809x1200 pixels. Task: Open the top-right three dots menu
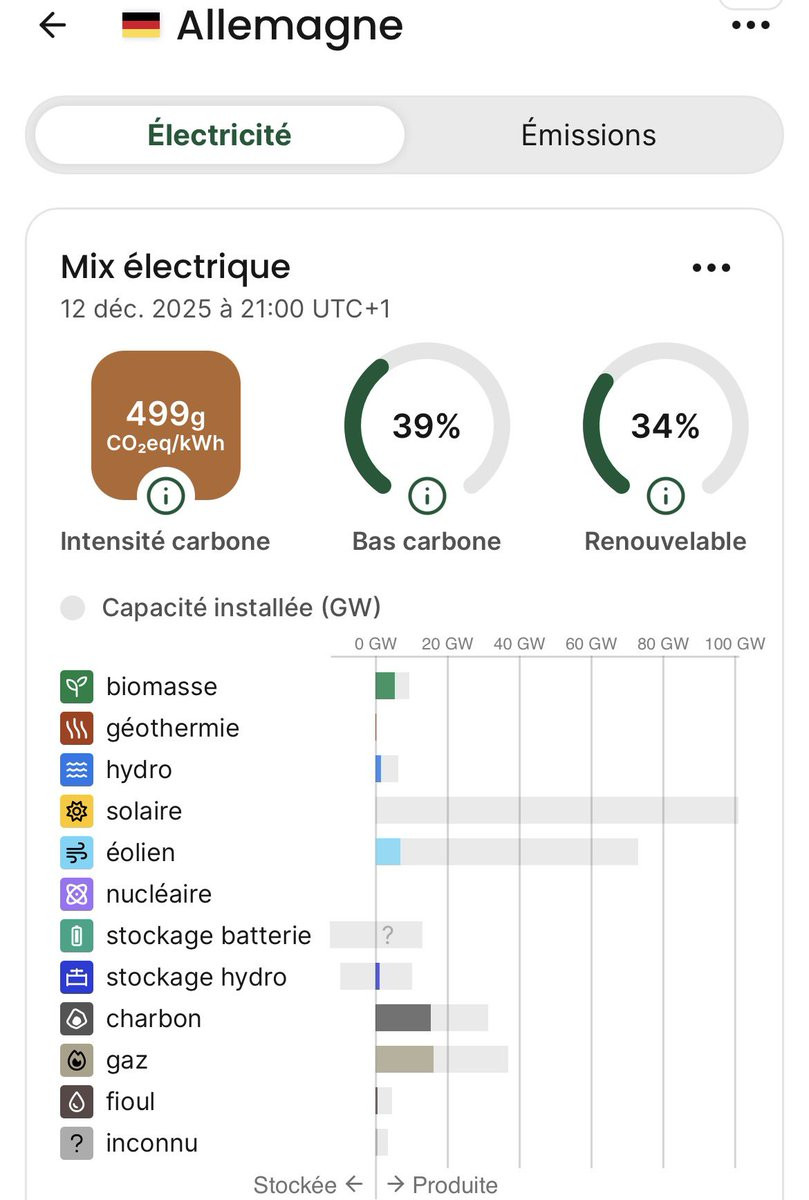pyautogui.click(x=751, y=25)
